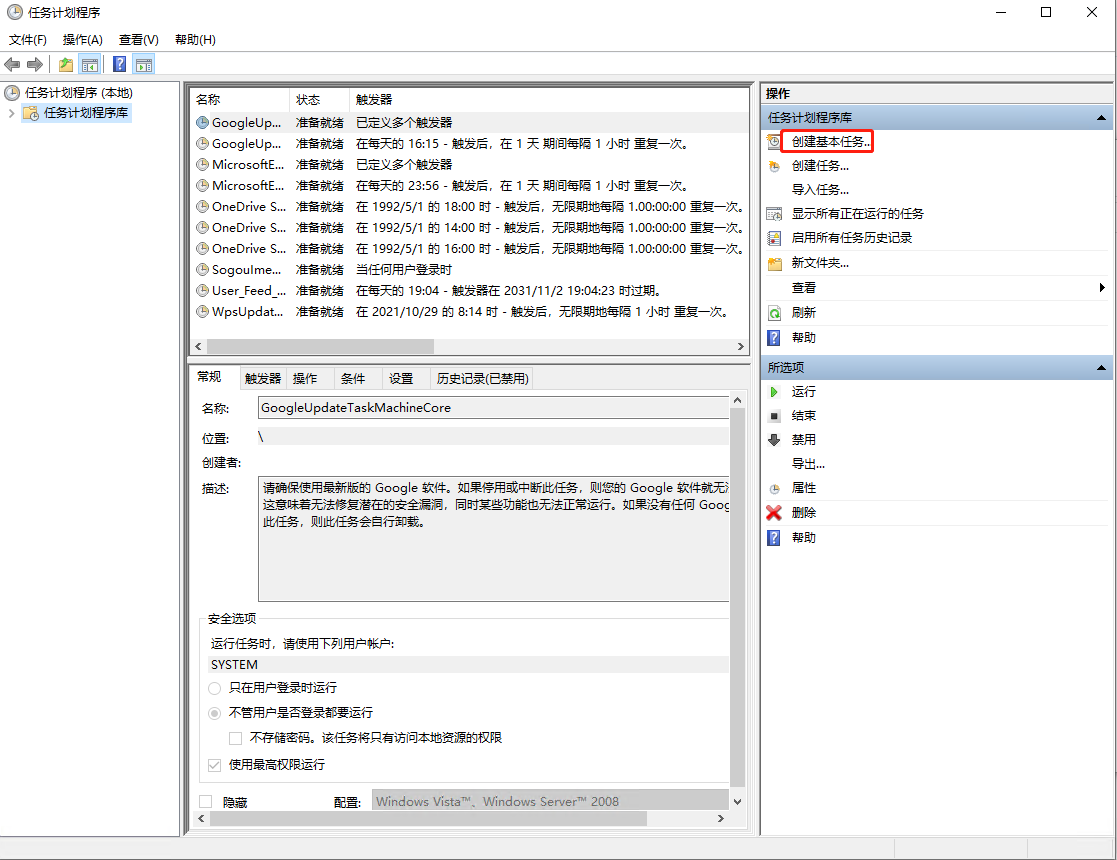Toggle the 隐藏 checkbox

pyautogui.click(x=206, y=802)
